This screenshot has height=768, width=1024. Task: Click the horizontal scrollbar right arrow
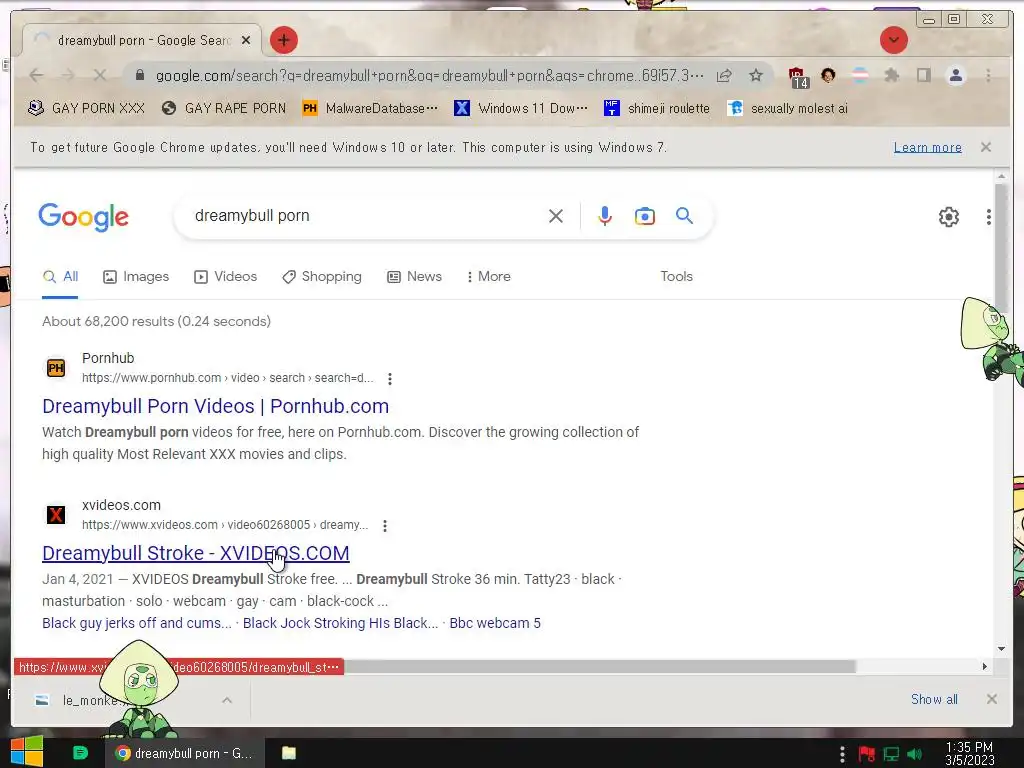(985, 666)
